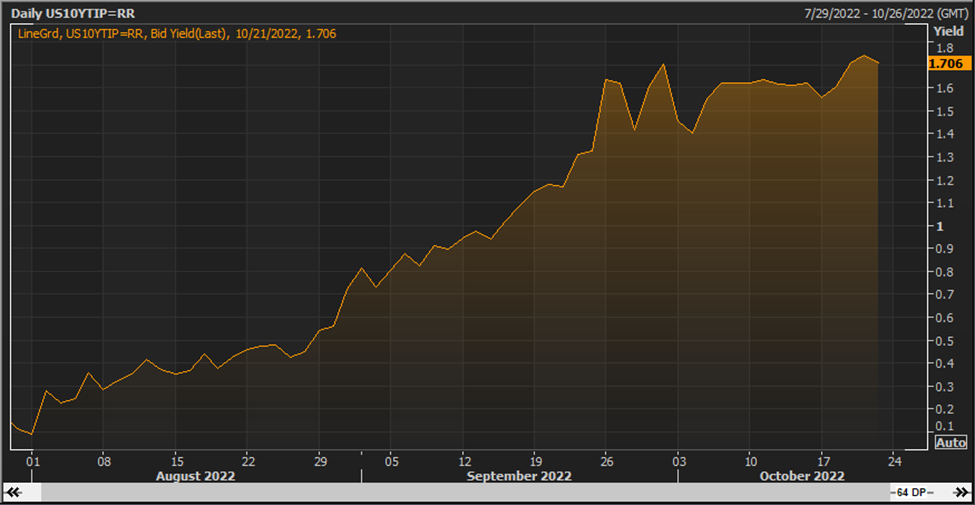Click the date range 7/29/2022 - 10/26/2022
The image size is (975, 505).
pyautogui.click(x=877, y=13)
